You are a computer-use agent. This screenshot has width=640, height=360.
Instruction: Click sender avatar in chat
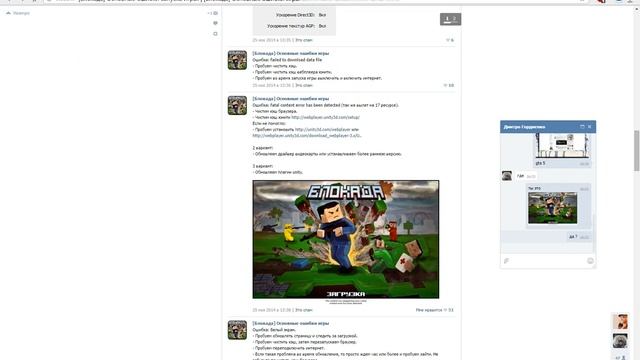(507, 176)
